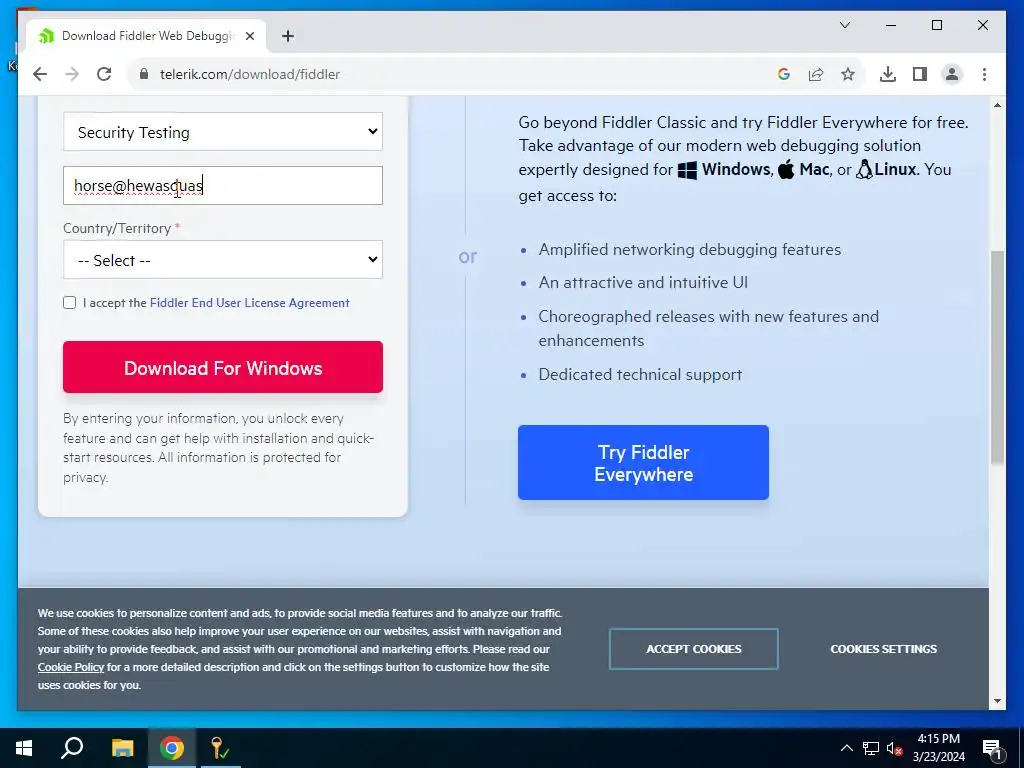Click ACCEPT COOKIES button

694,649
